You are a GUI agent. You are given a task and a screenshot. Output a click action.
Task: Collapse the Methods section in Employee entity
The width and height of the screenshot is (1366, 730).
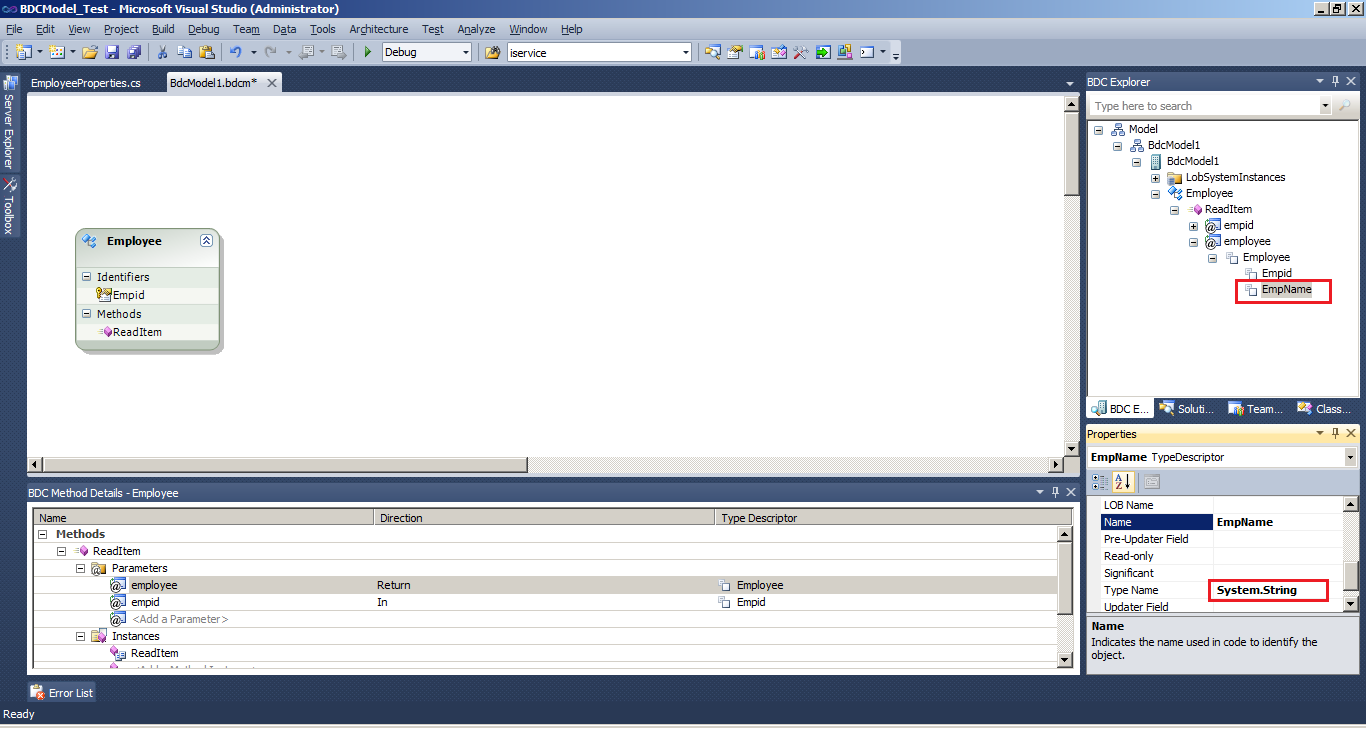coord(86,314)
